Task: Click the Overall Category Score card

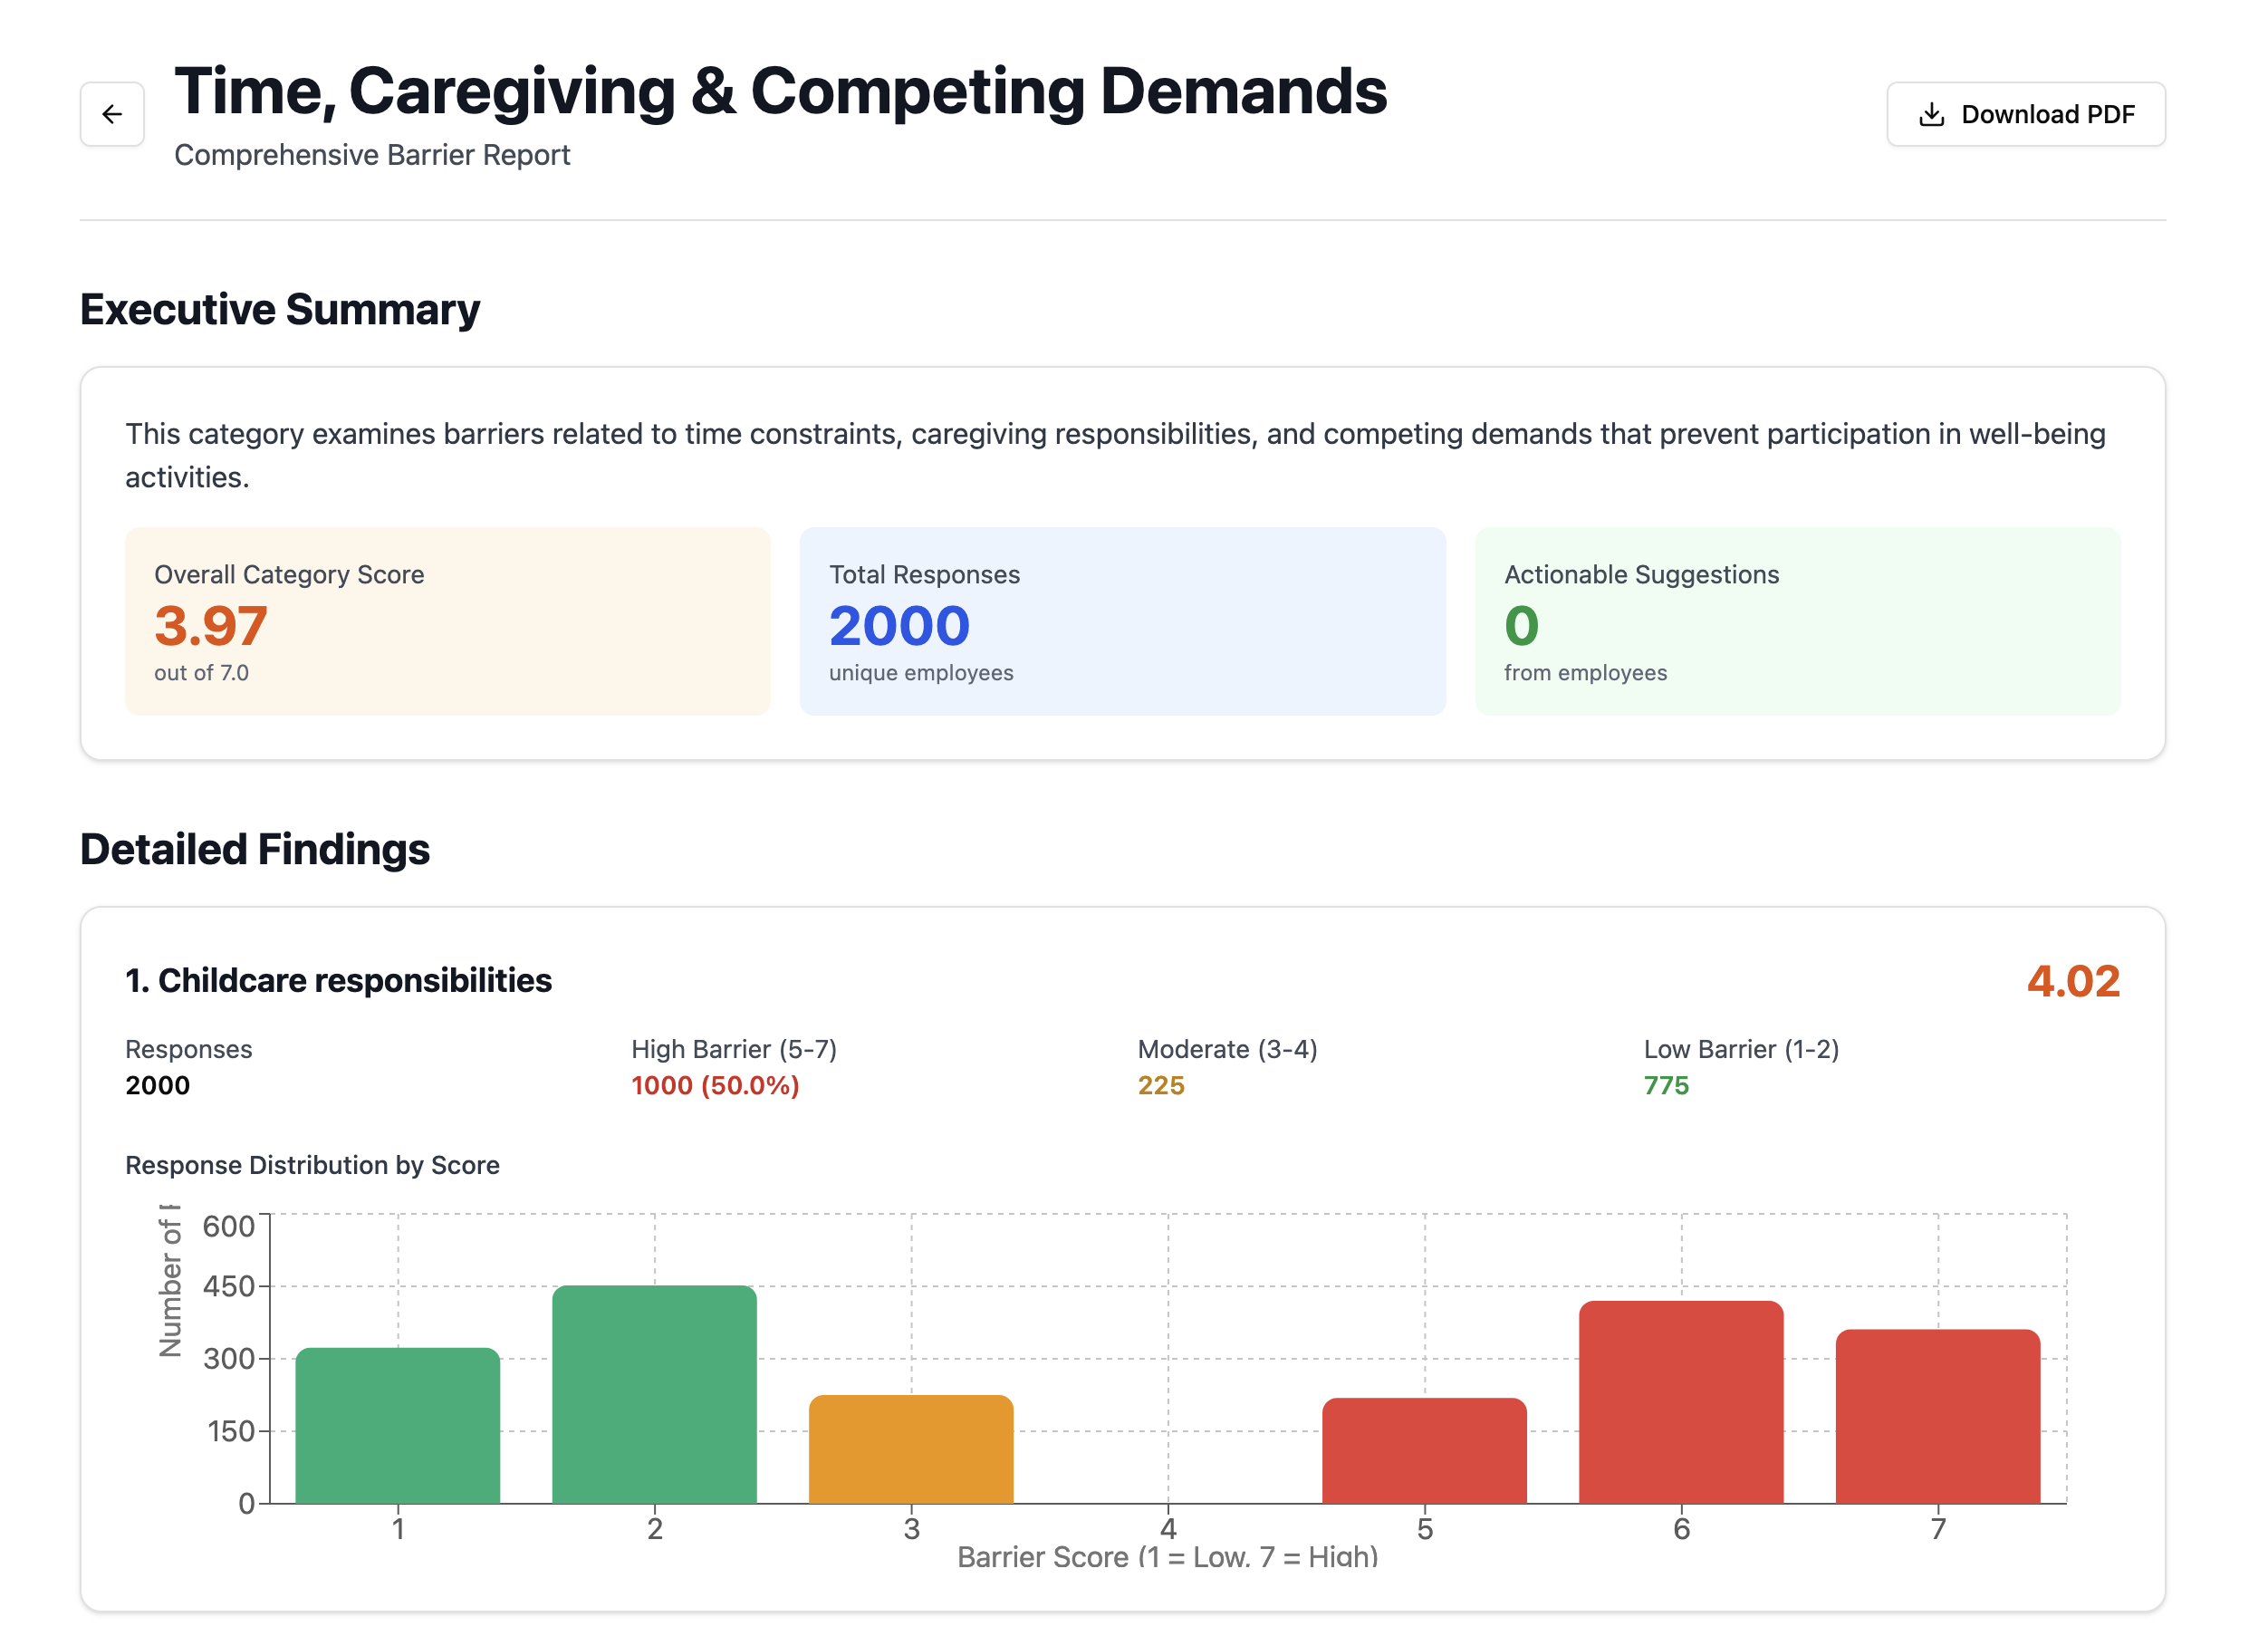Action: click(447, 620)
